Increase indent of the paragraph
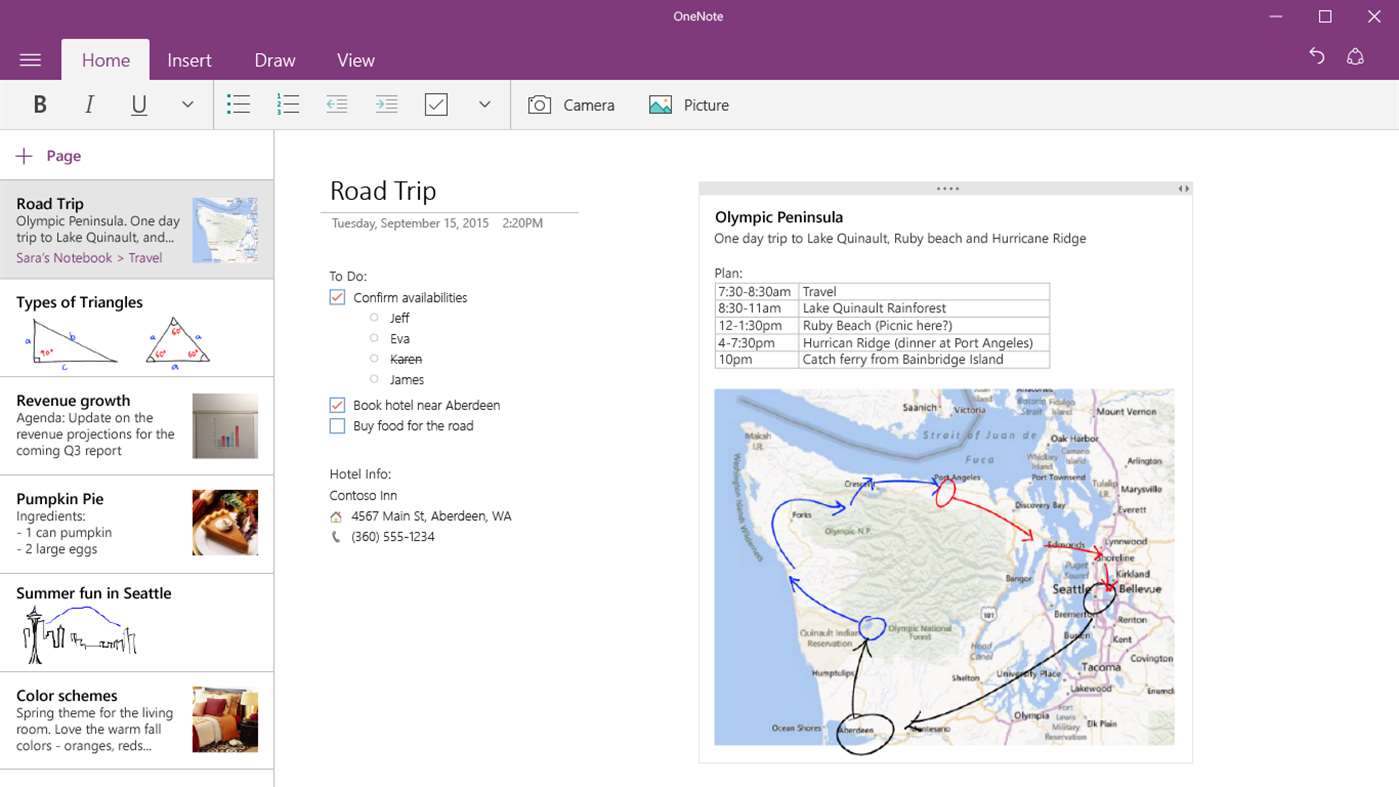Viewport: 1399px width, 787px height. [387, 105]
